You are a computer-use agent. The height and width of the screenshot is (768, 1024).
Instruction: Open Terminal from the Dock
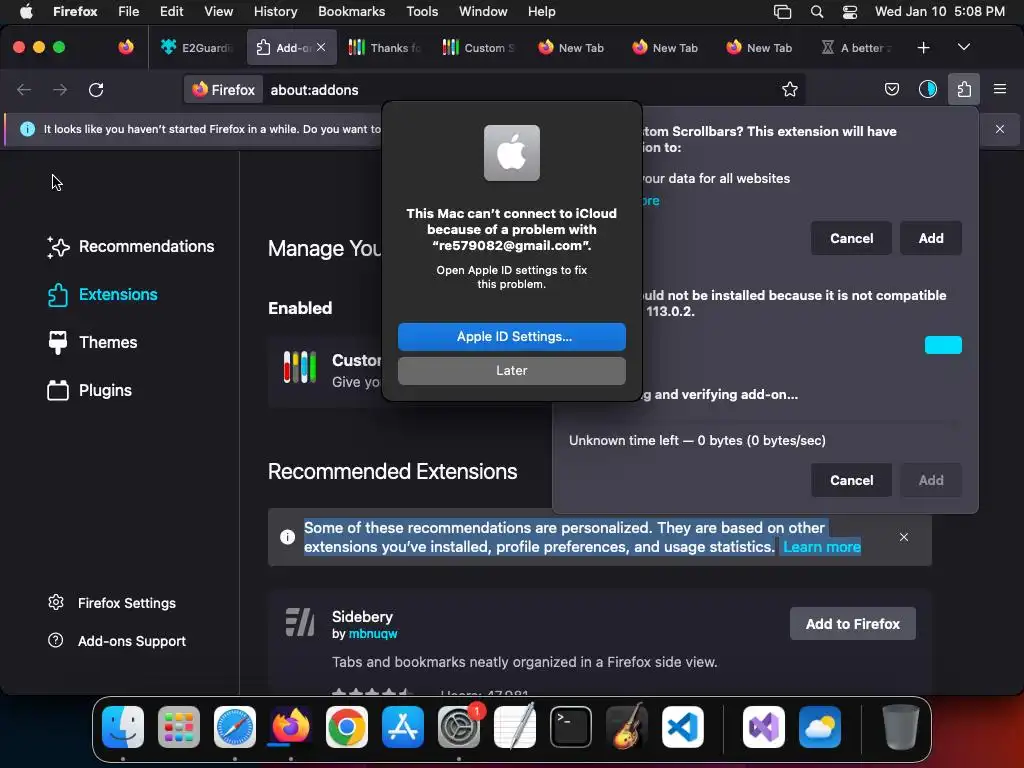pos(571,727)
